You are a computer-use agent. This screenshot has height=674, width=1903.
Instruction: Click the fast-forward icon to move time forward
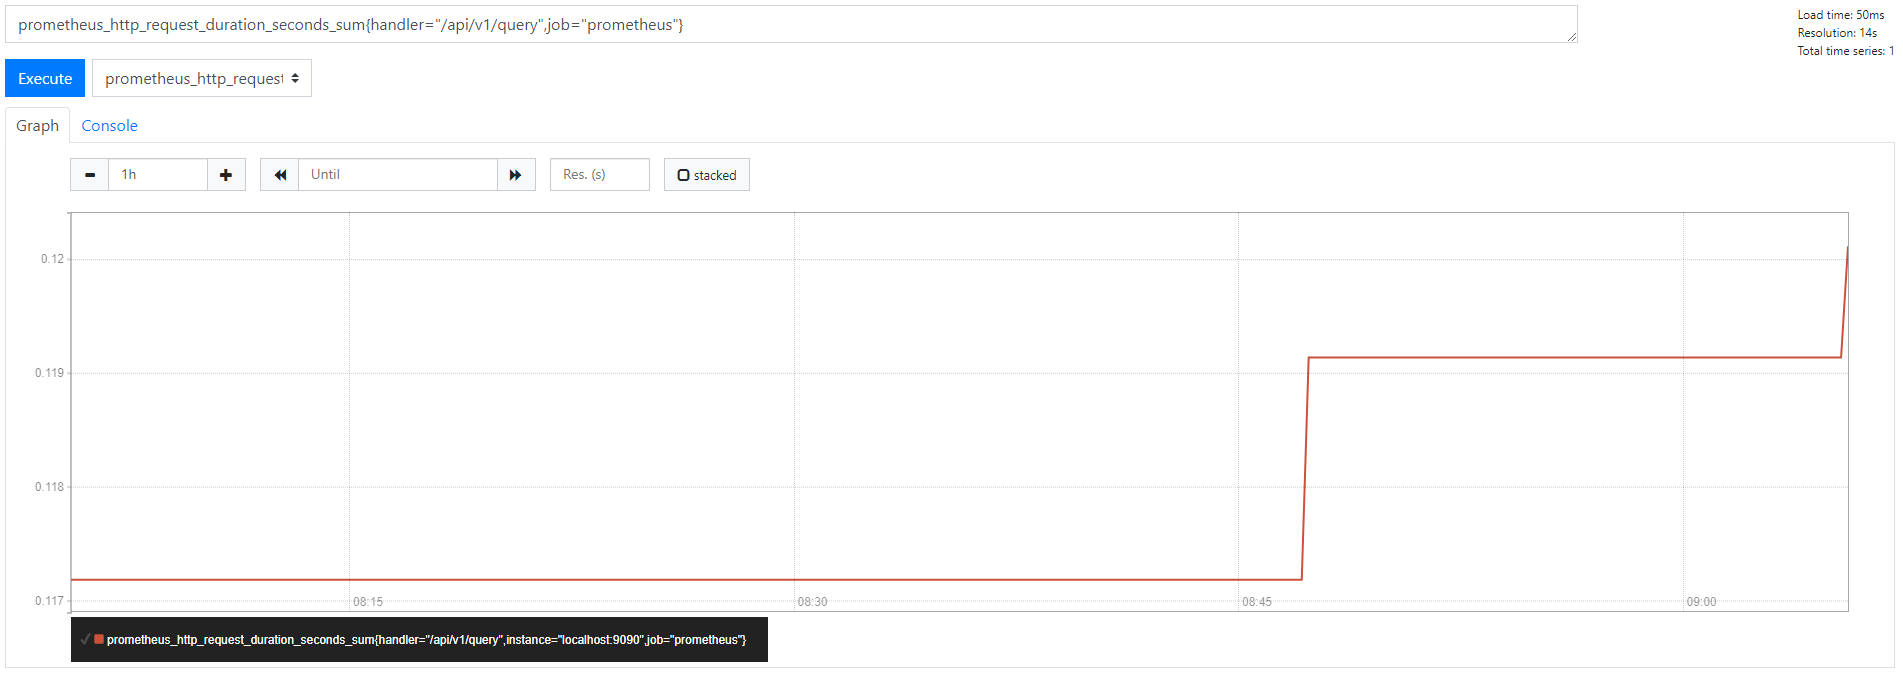(516, 175)
